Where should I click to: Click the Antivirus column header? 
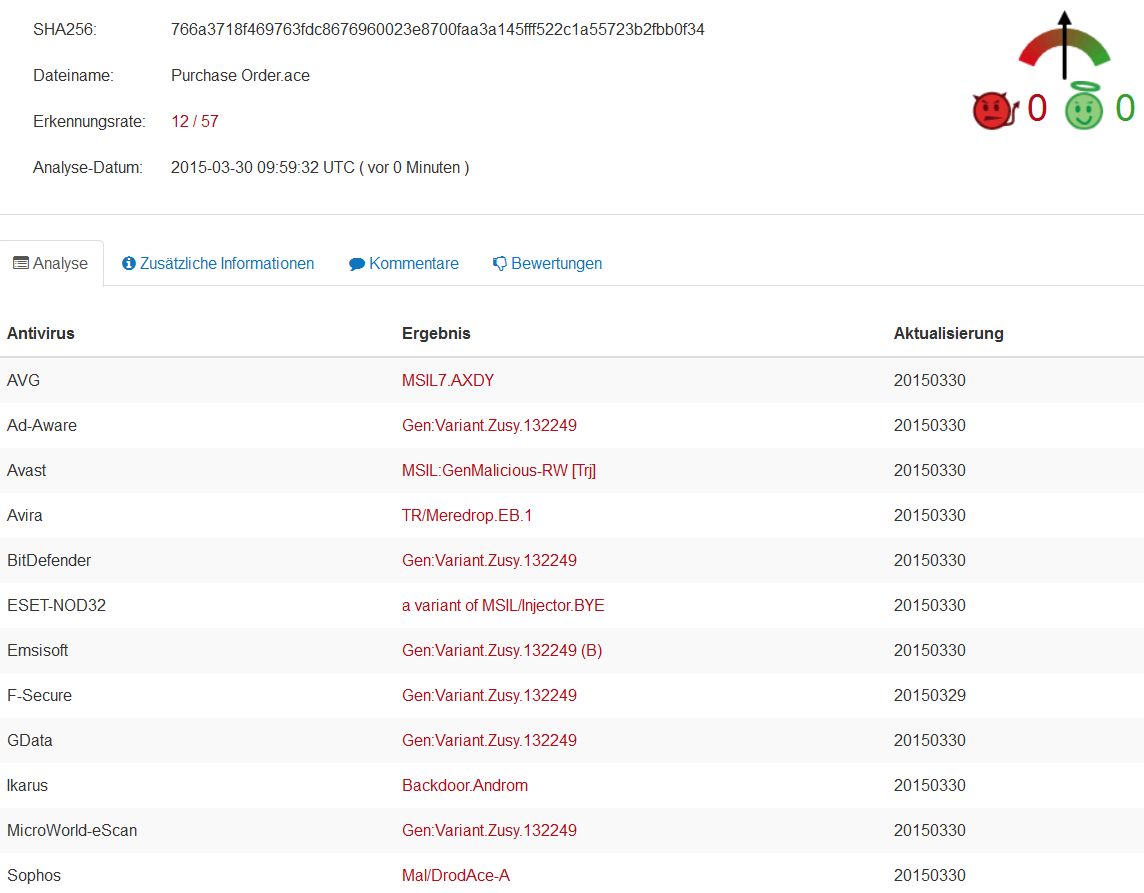(x=41, y=333)
